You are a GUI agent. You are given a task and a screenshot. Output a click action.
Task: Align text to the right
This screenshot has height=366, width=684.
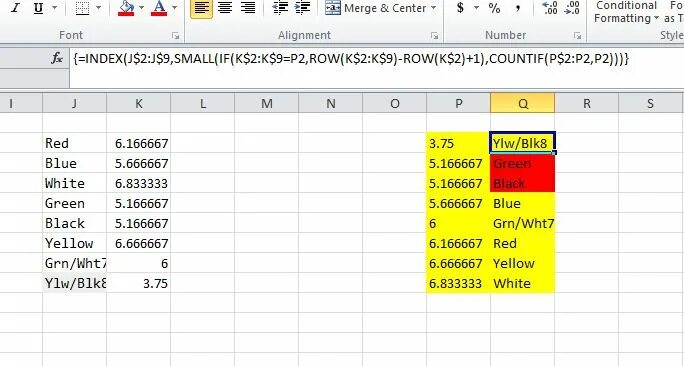248,8
